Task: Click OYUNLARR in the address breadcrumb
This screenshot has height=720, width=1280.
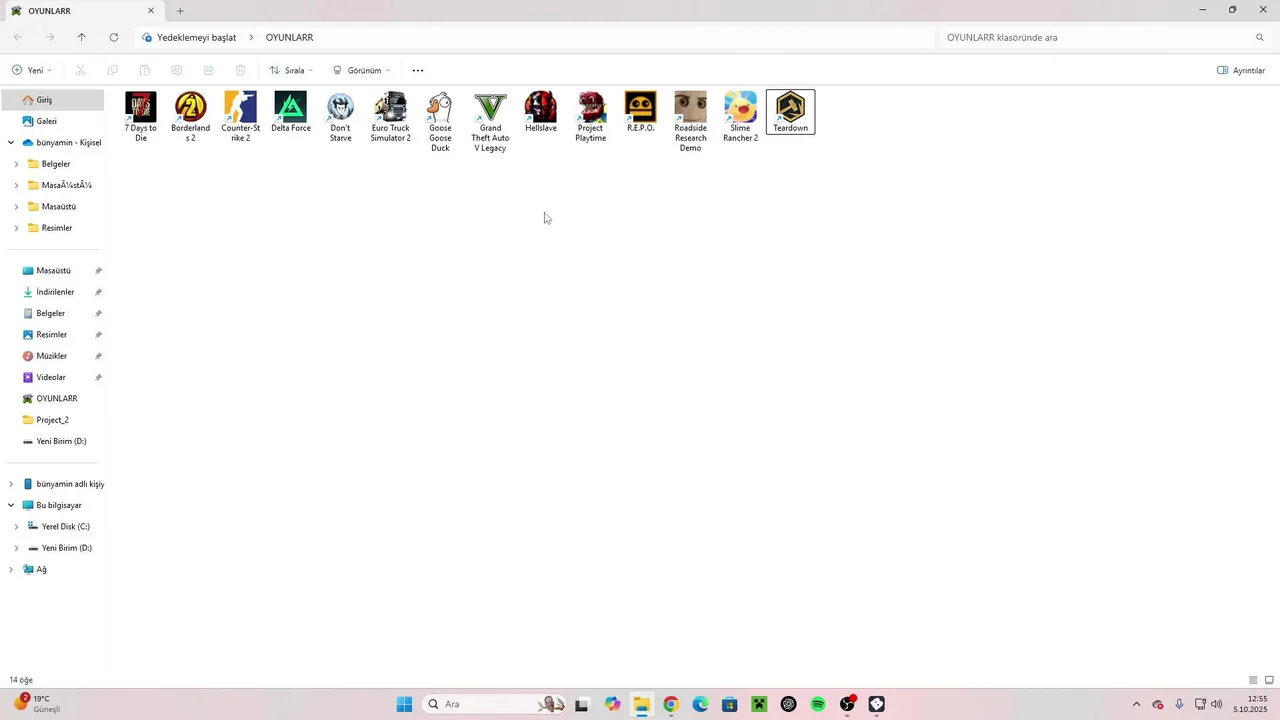Action: click(289, 37)
